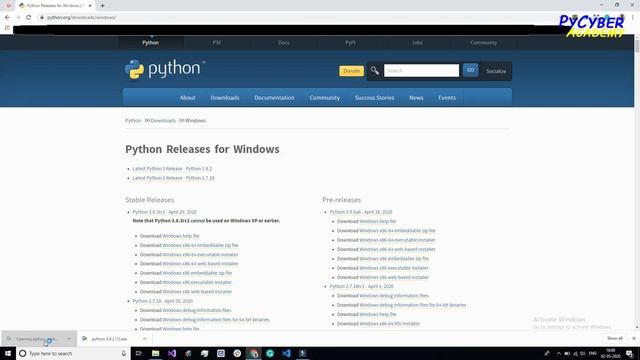Select the Jobs tab in top navigation

coord(417,42)
